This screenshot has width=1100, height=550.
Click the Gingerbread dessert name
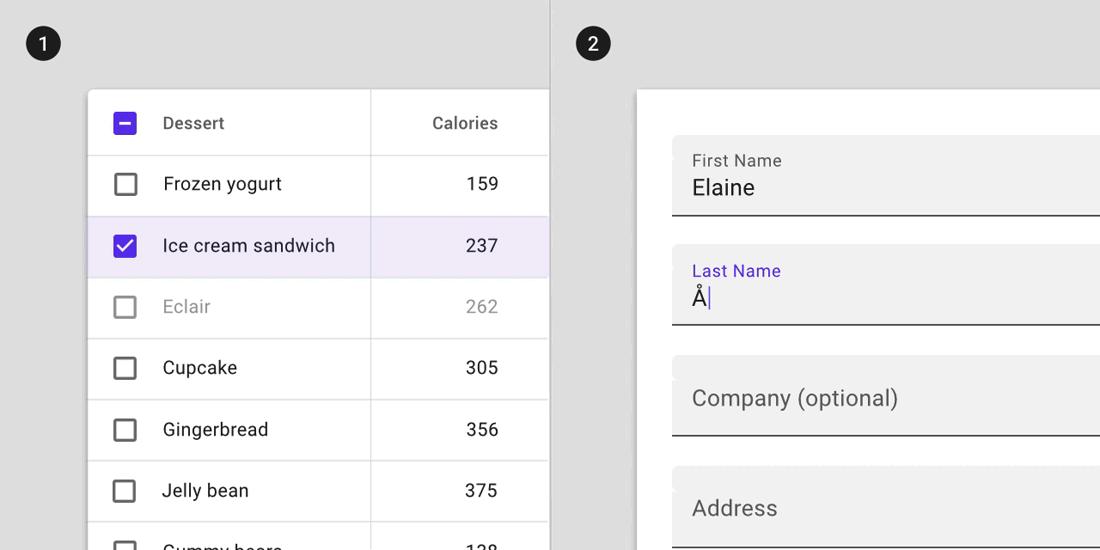click(x=215, y=430)
